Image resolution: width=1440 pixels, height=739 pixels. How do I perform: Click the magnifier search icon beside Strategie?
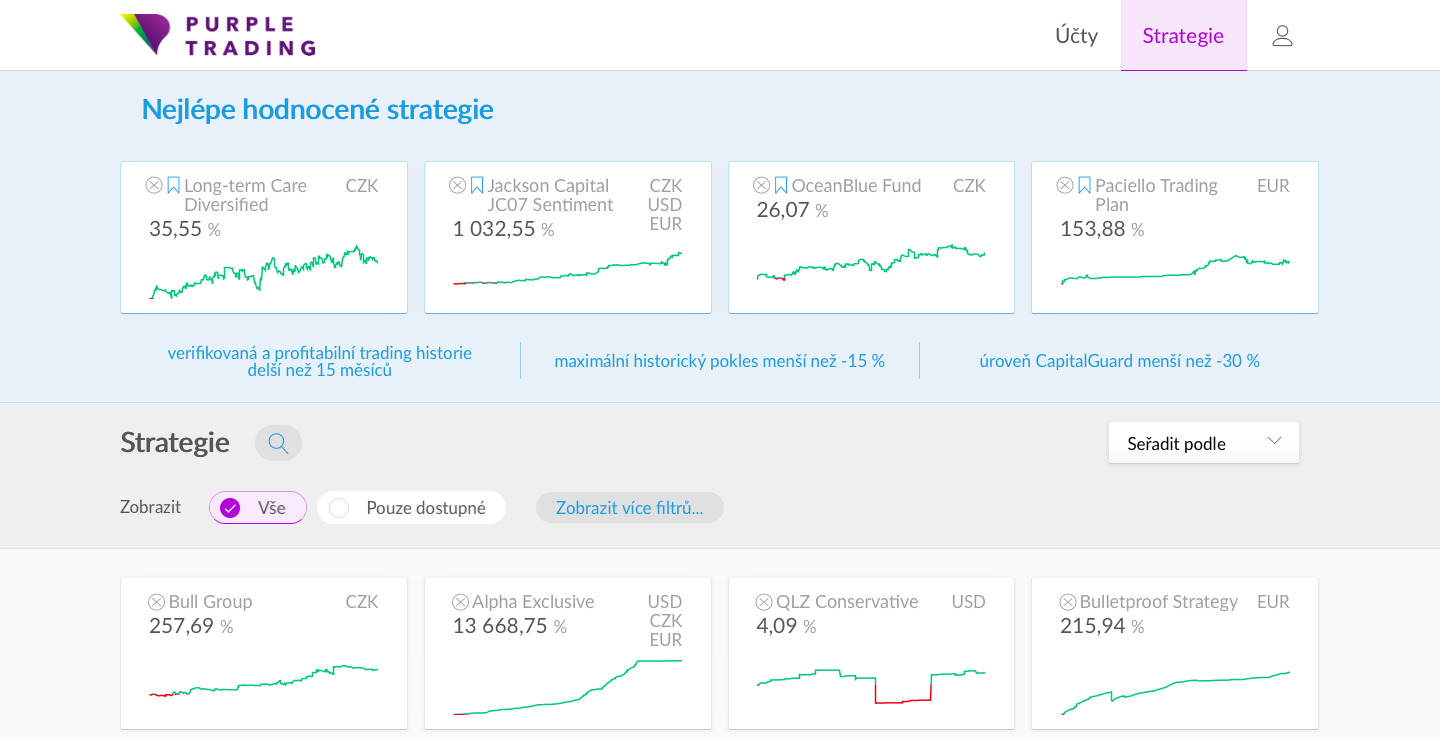(x=278, y=443)
